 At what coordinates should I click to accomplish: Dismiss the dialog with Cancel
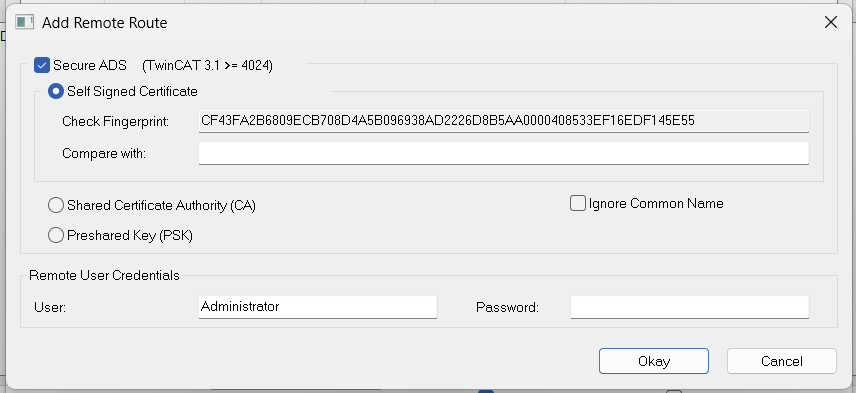click(x=782, y=361)
